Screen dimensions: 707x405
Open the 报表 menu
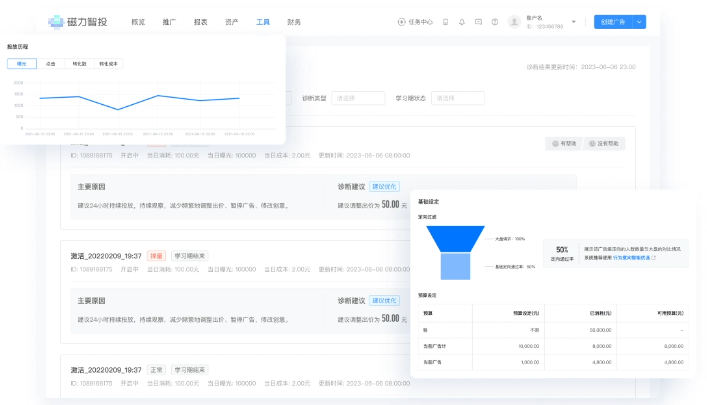200,22
